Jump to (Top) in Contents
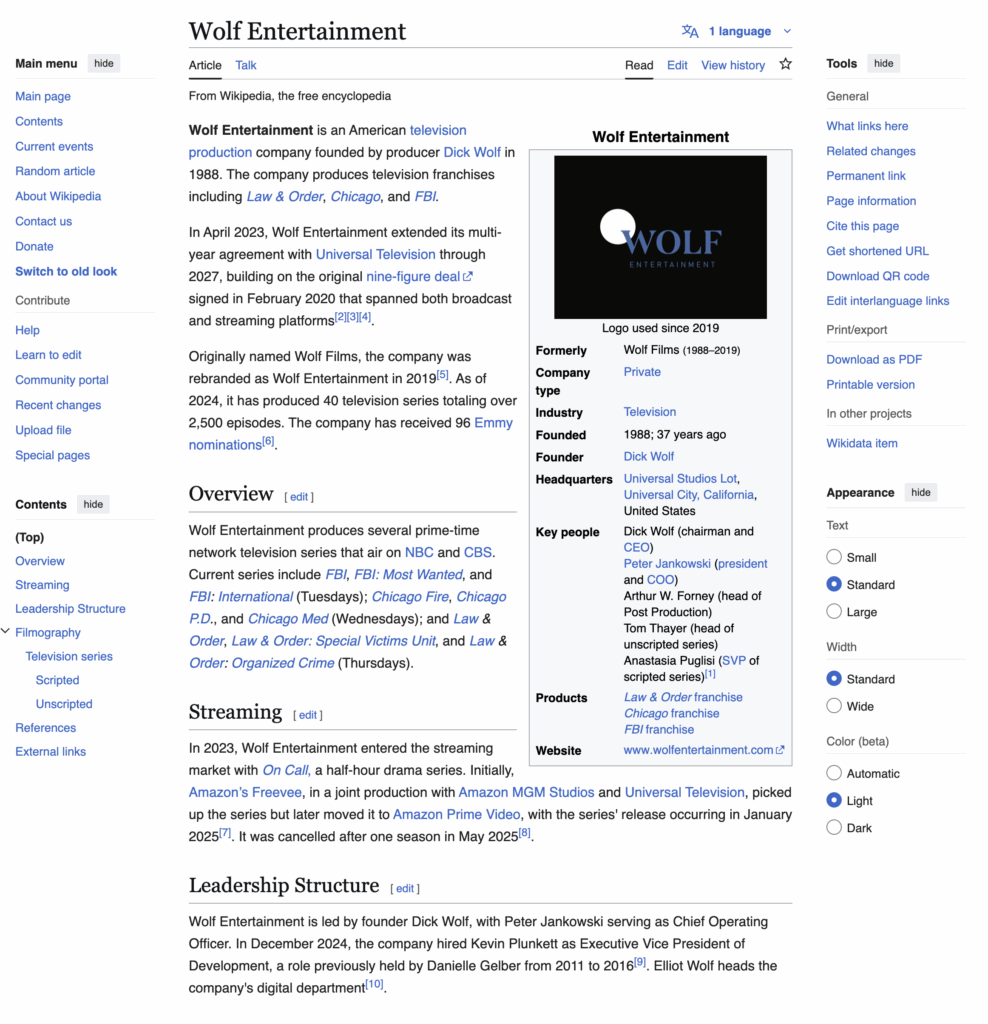 coord(30,537)
